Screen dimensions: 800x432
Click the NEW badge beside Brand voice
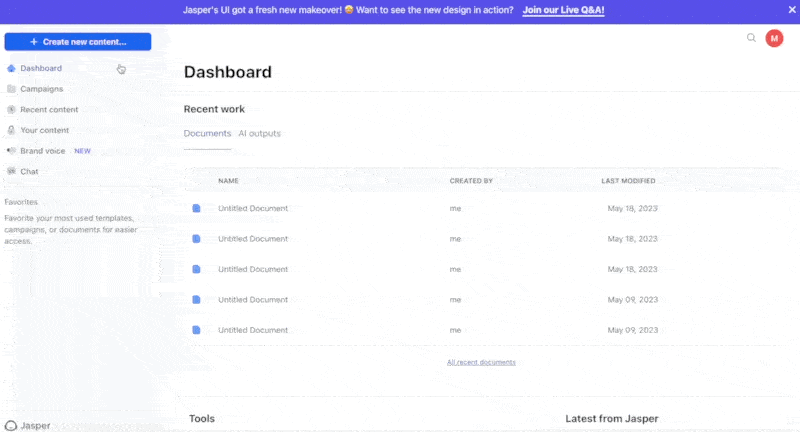point(82,151)
